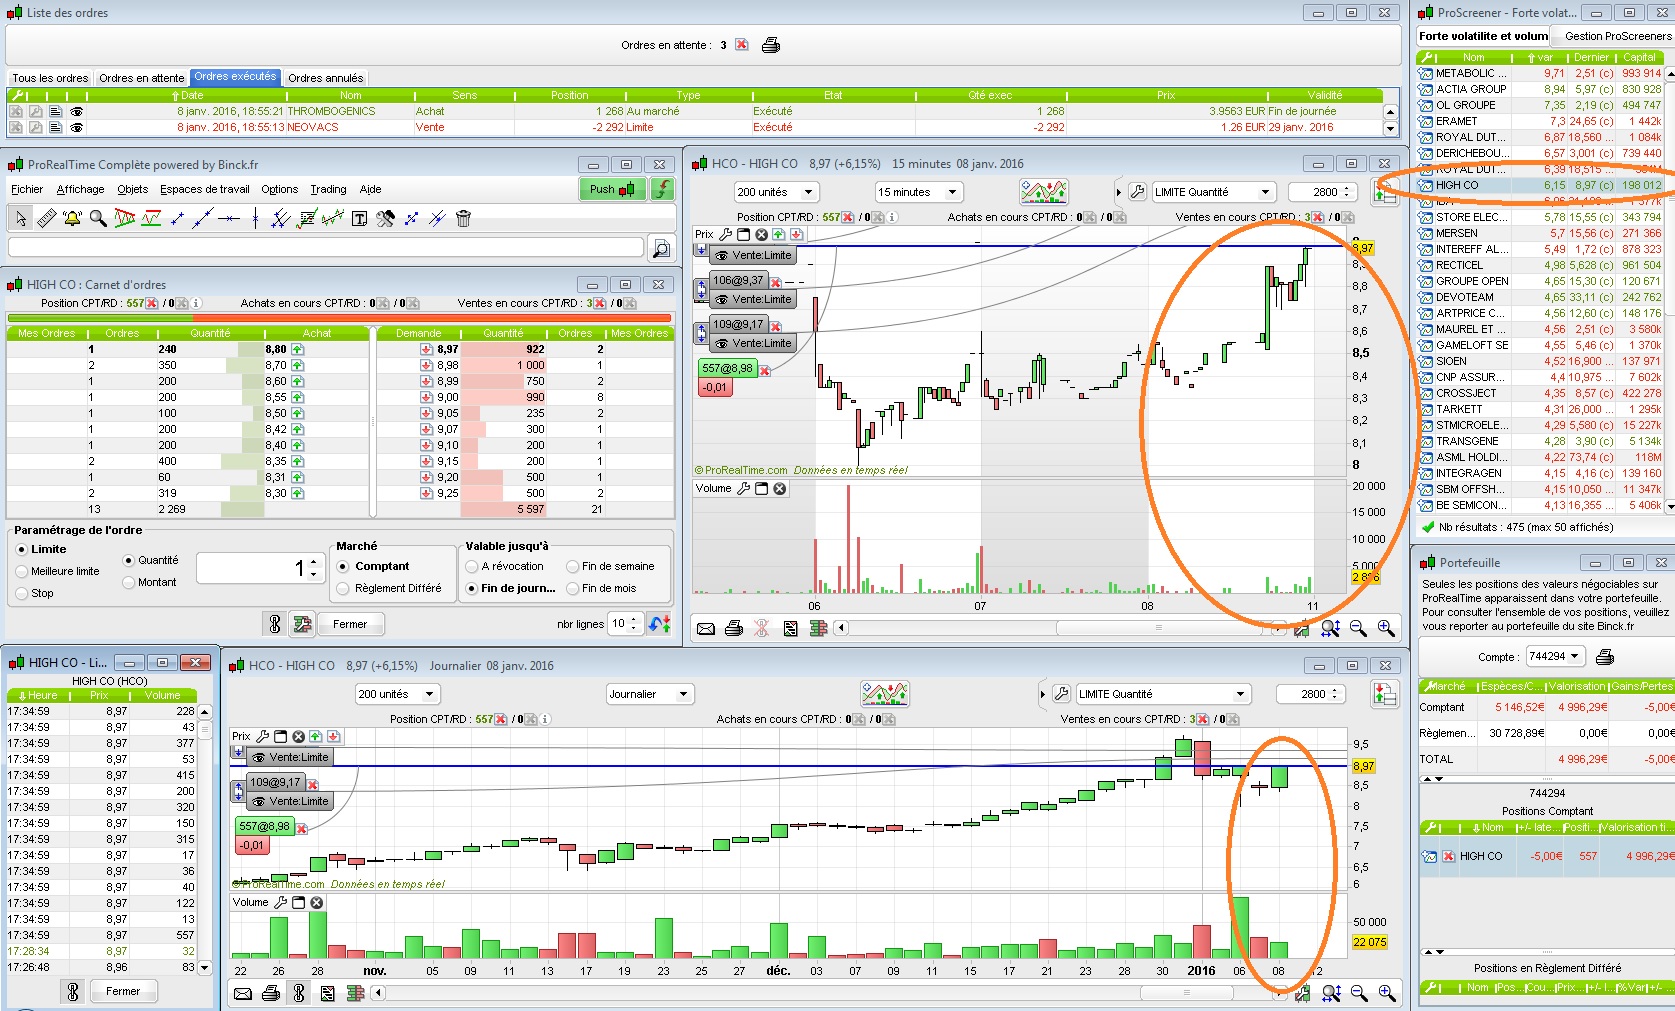Remove the Volume panel on the daily chart
The height and width of the screenshot is (1011, 1675).
pos(316,902)
